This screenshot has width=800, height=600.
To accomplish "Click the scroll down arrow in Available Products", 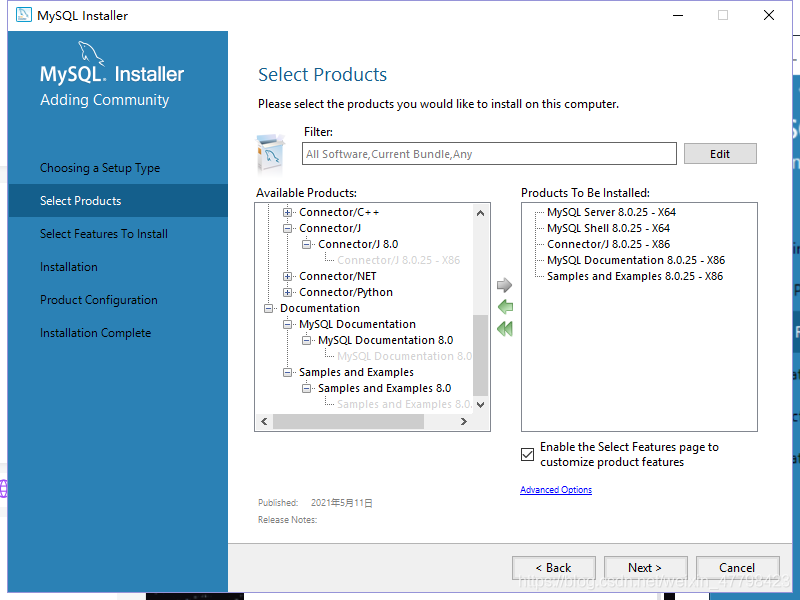I will tap(480, 405).
